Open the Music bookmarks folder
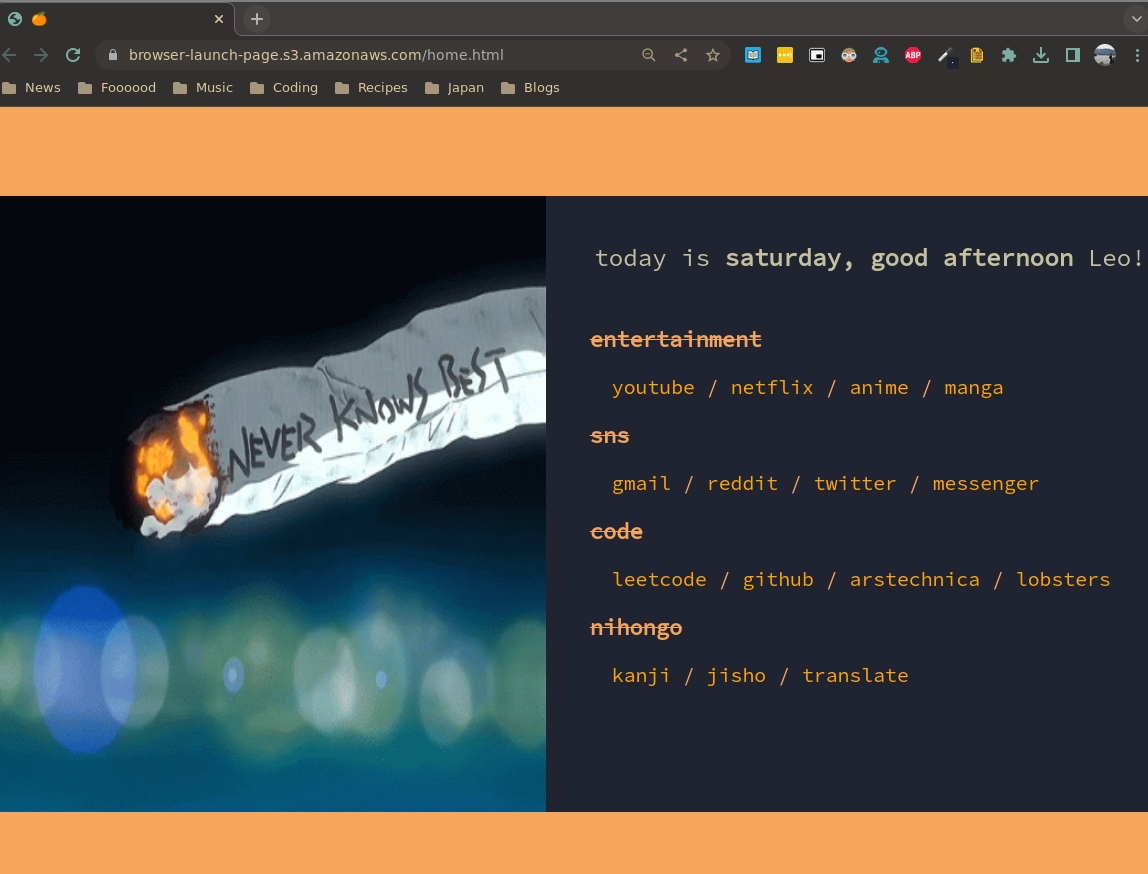This screenshot has height=874, width=1148. point(203,88)
